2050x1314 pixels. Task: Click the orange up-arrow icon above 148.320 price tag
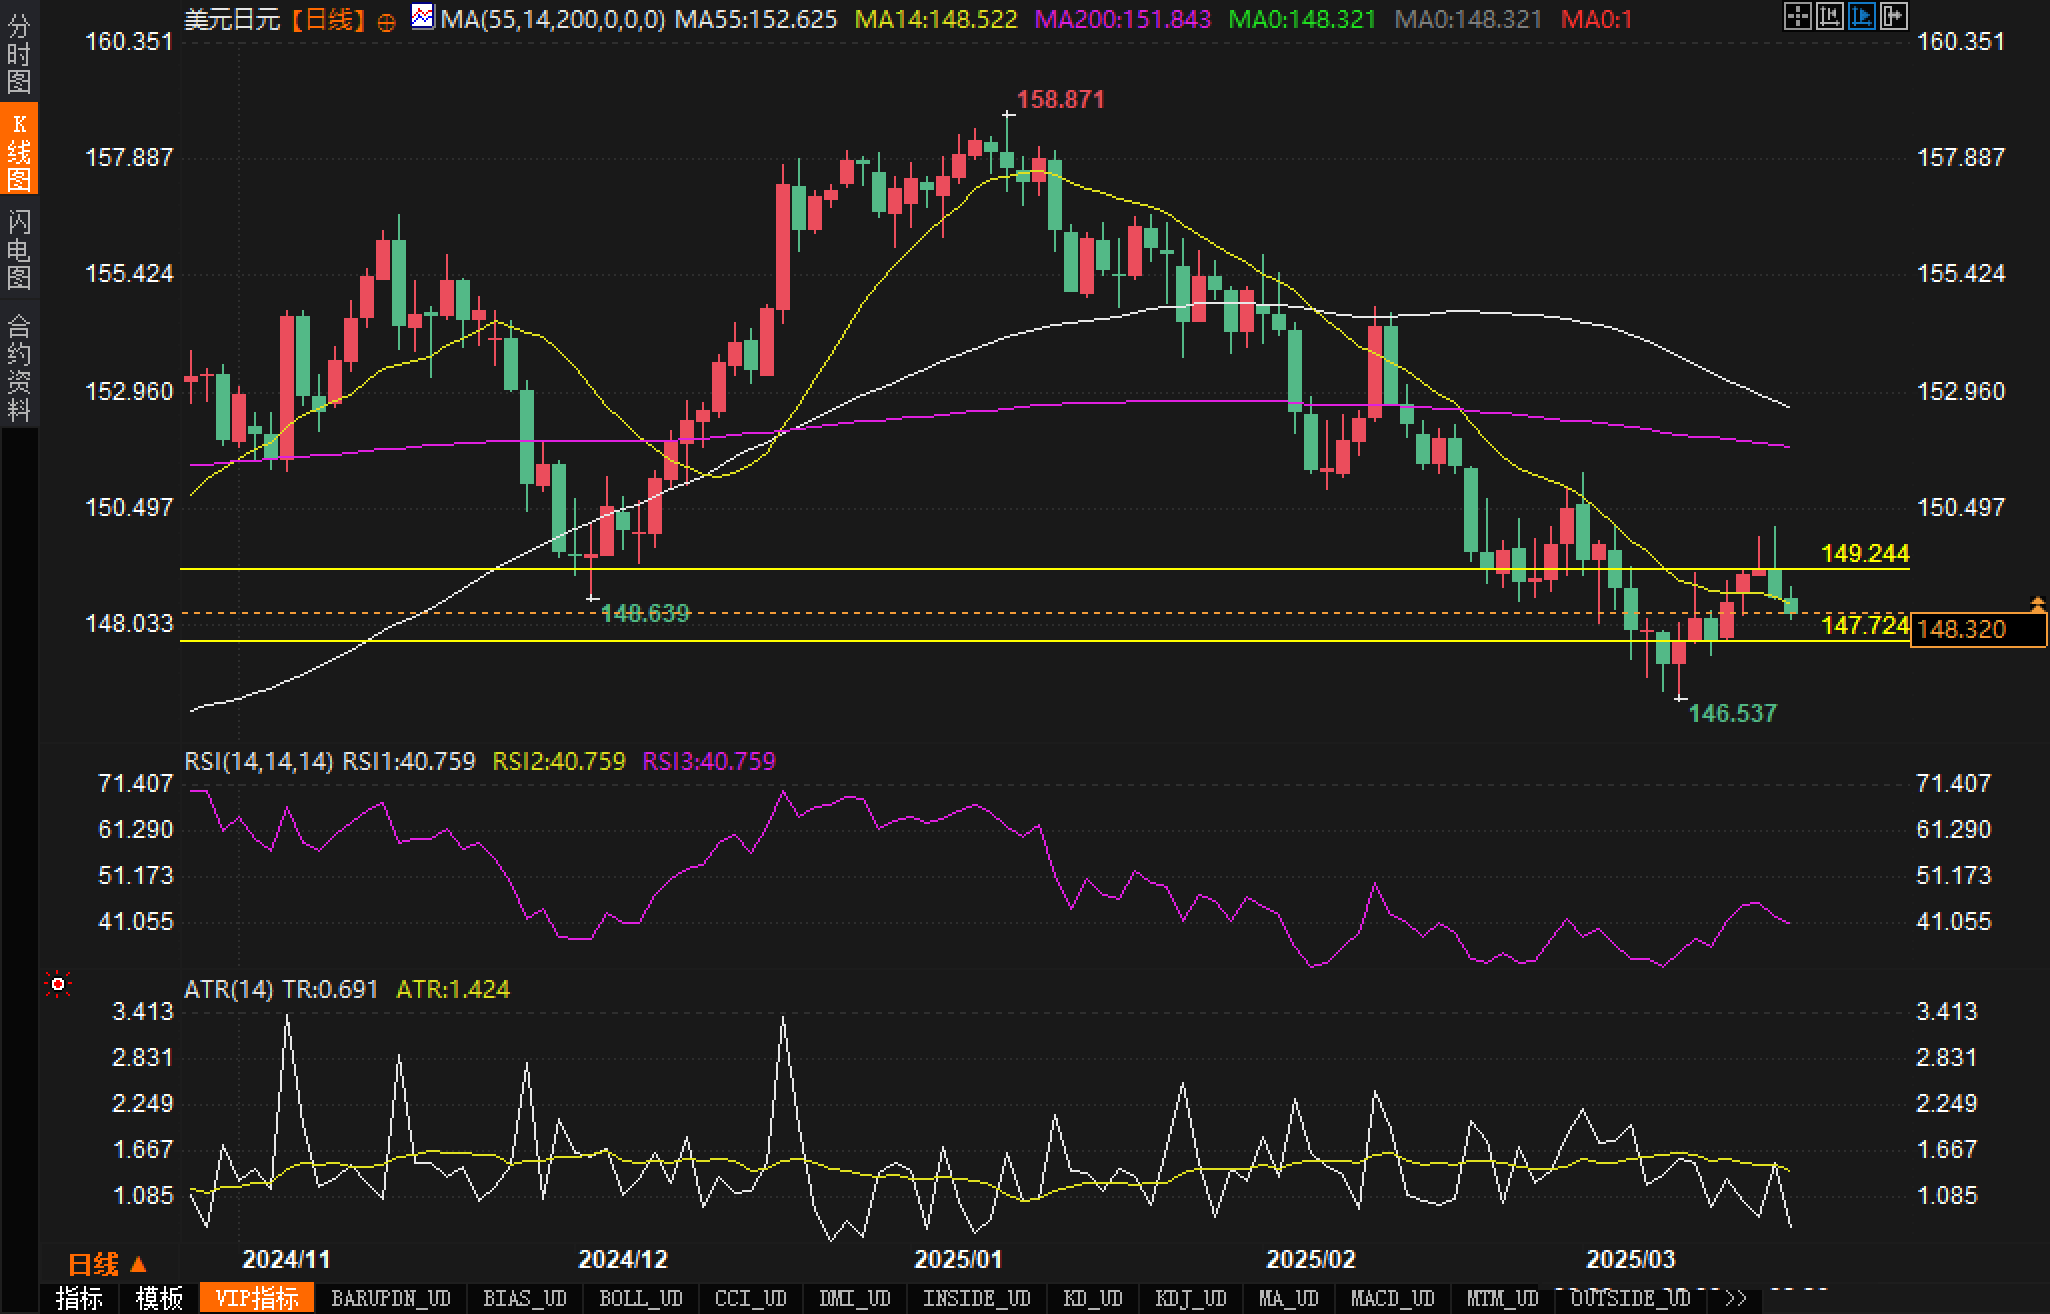[2037, 604]
